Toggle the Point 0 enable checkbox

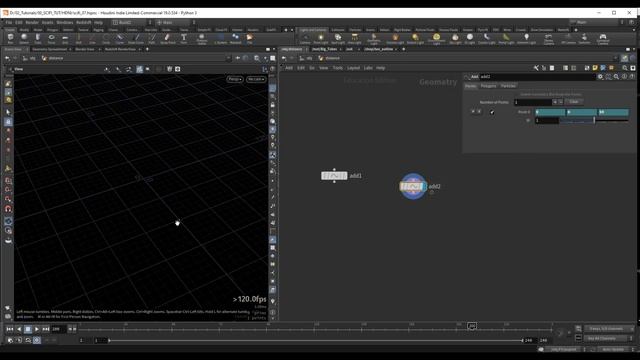tap(492, 112)
